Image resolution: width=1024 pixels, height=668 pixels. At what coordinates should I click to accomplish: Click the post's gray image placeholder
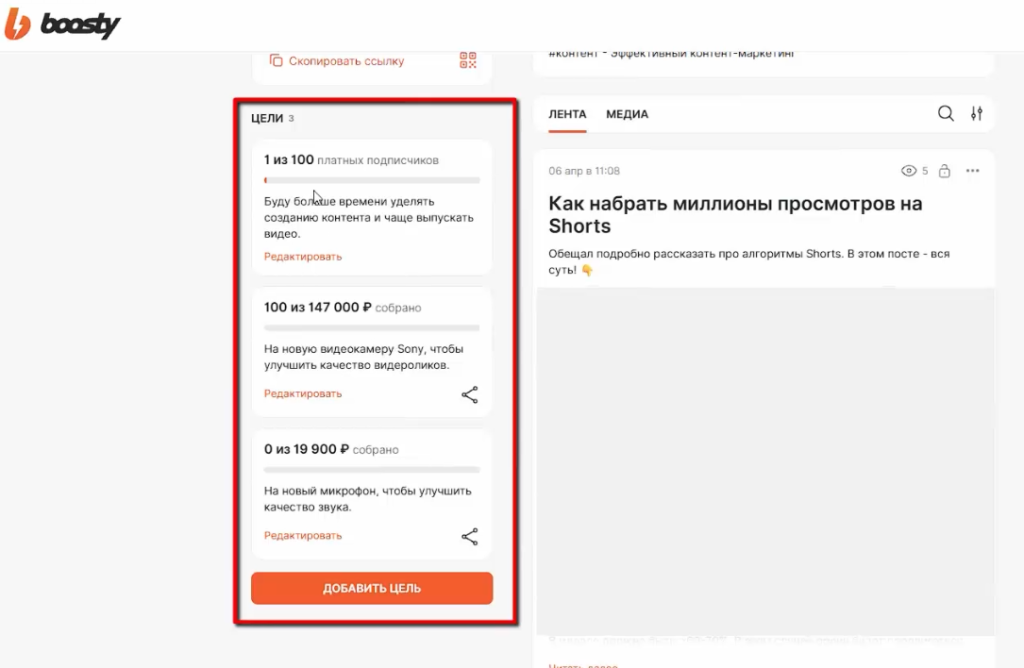(765, 461)
